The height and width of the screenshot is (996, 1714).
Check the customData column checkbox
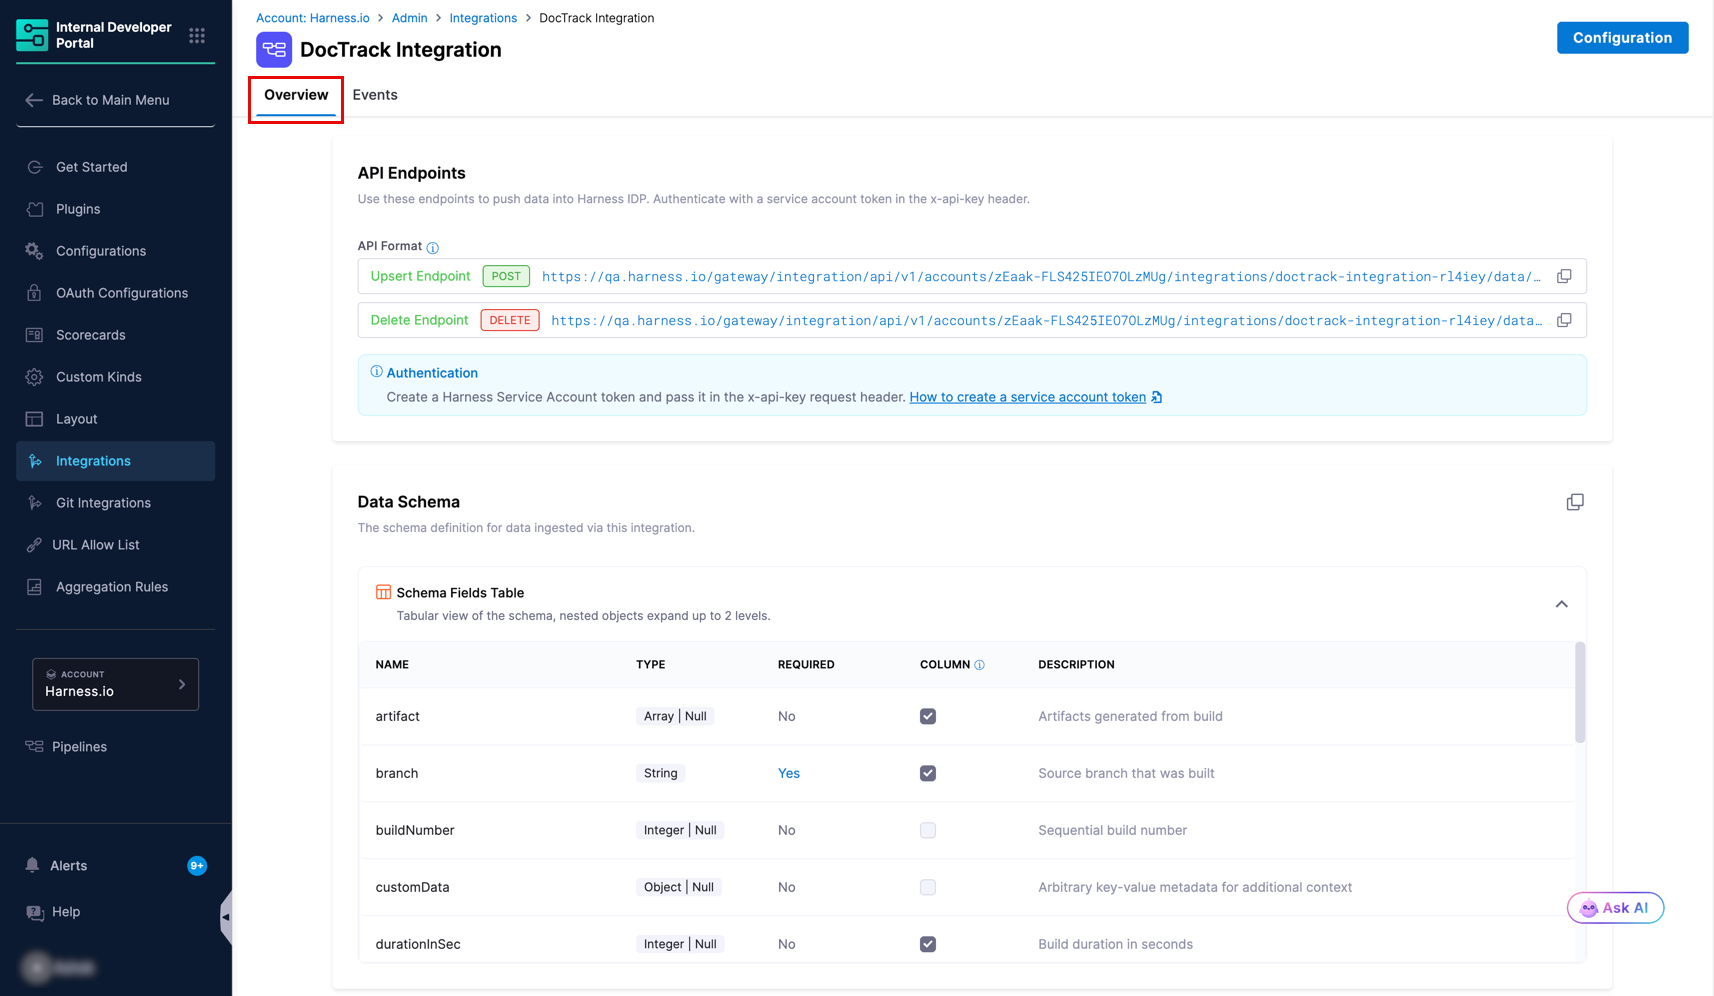click(928, 887)
